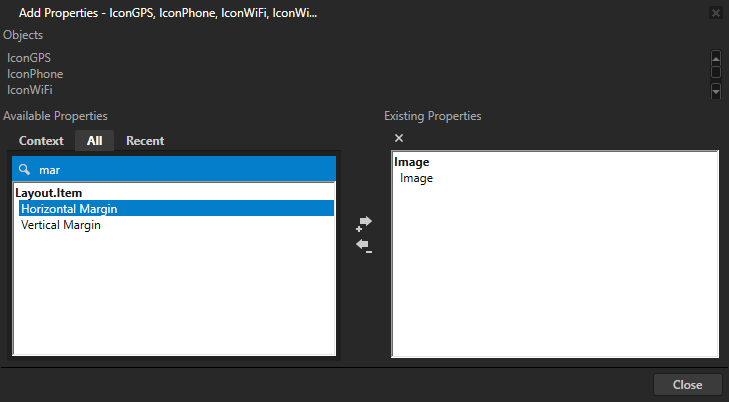The height and width of the screenshot is (402, 729).
Task: Open the Recent tab
Action: coord(145,141)
